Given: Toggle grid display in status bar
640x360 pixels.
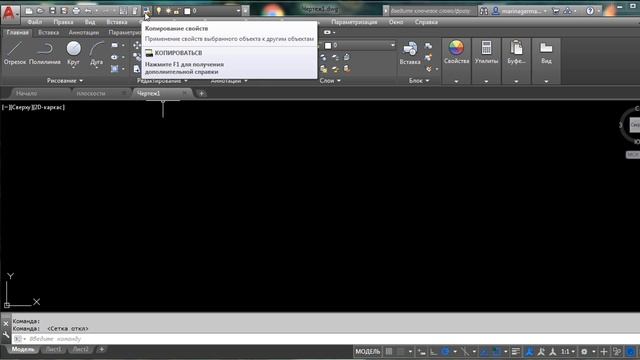Looking at the screenshot, I should coord(389,351).
